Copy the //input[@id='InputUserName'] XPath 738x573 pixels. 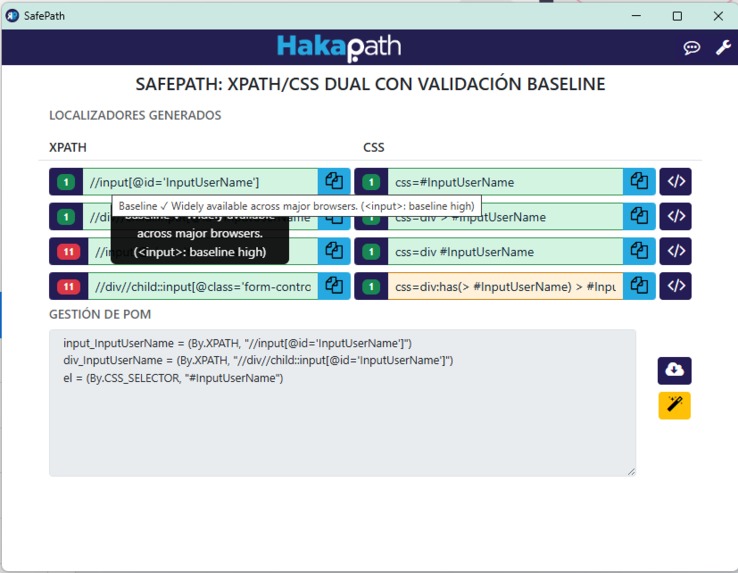pyautogui.click(x=334, y=182)
